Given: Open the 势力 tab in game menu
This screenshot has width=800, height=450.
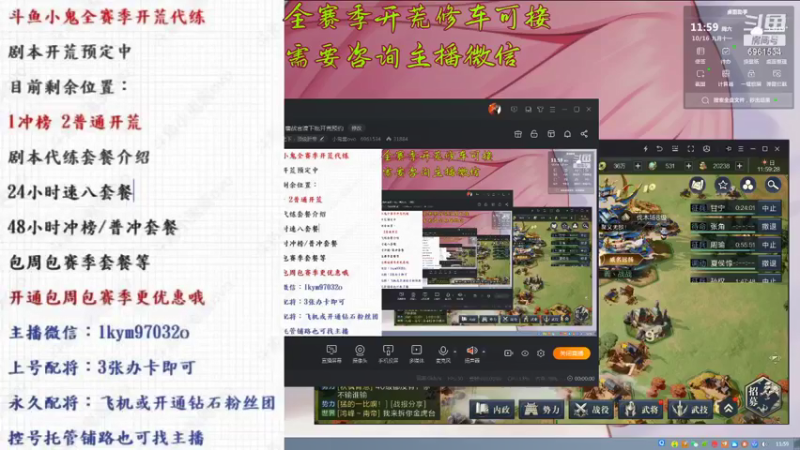Looking at the screenshot, I should [542, 409].
